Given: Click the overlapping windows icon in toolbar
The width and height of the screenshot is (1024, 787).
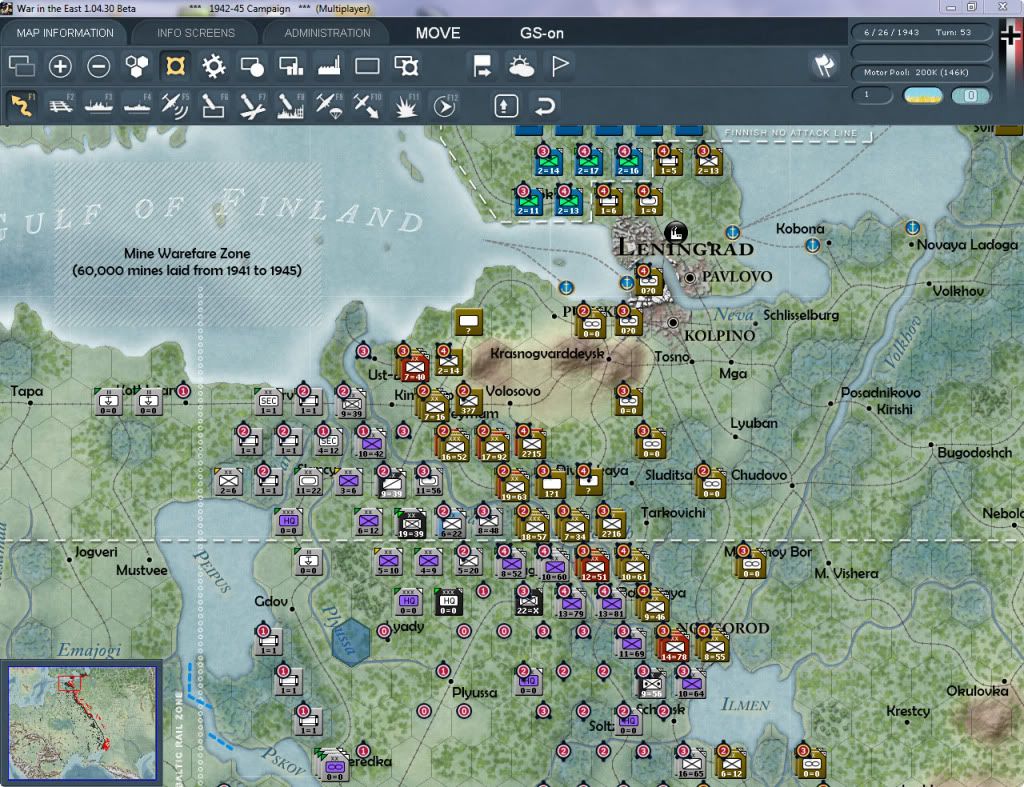Looking at the screenshot, I should [22, 66].
